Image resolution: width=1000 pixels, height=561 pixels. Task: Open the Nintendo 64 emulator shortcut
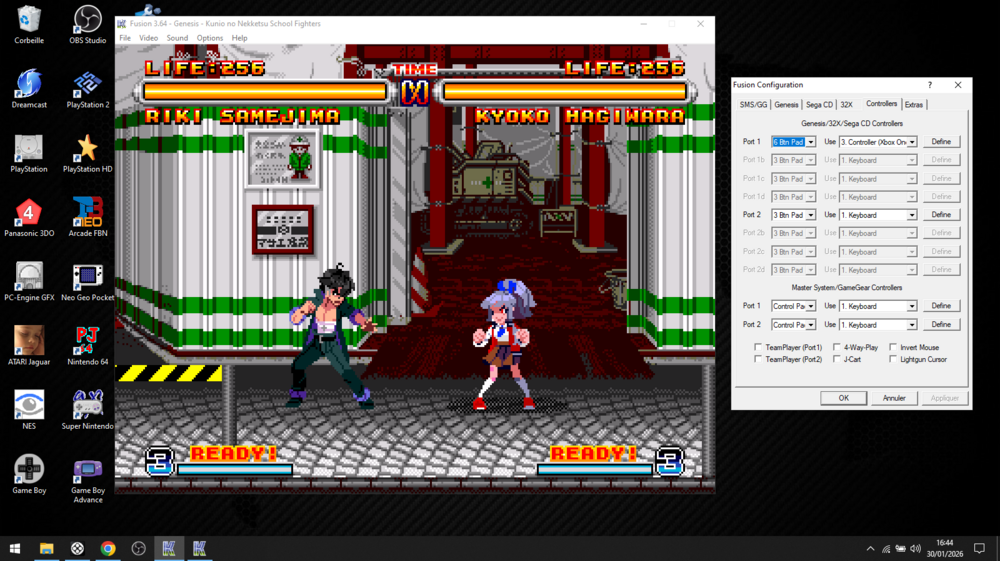[x=87, y=342]
